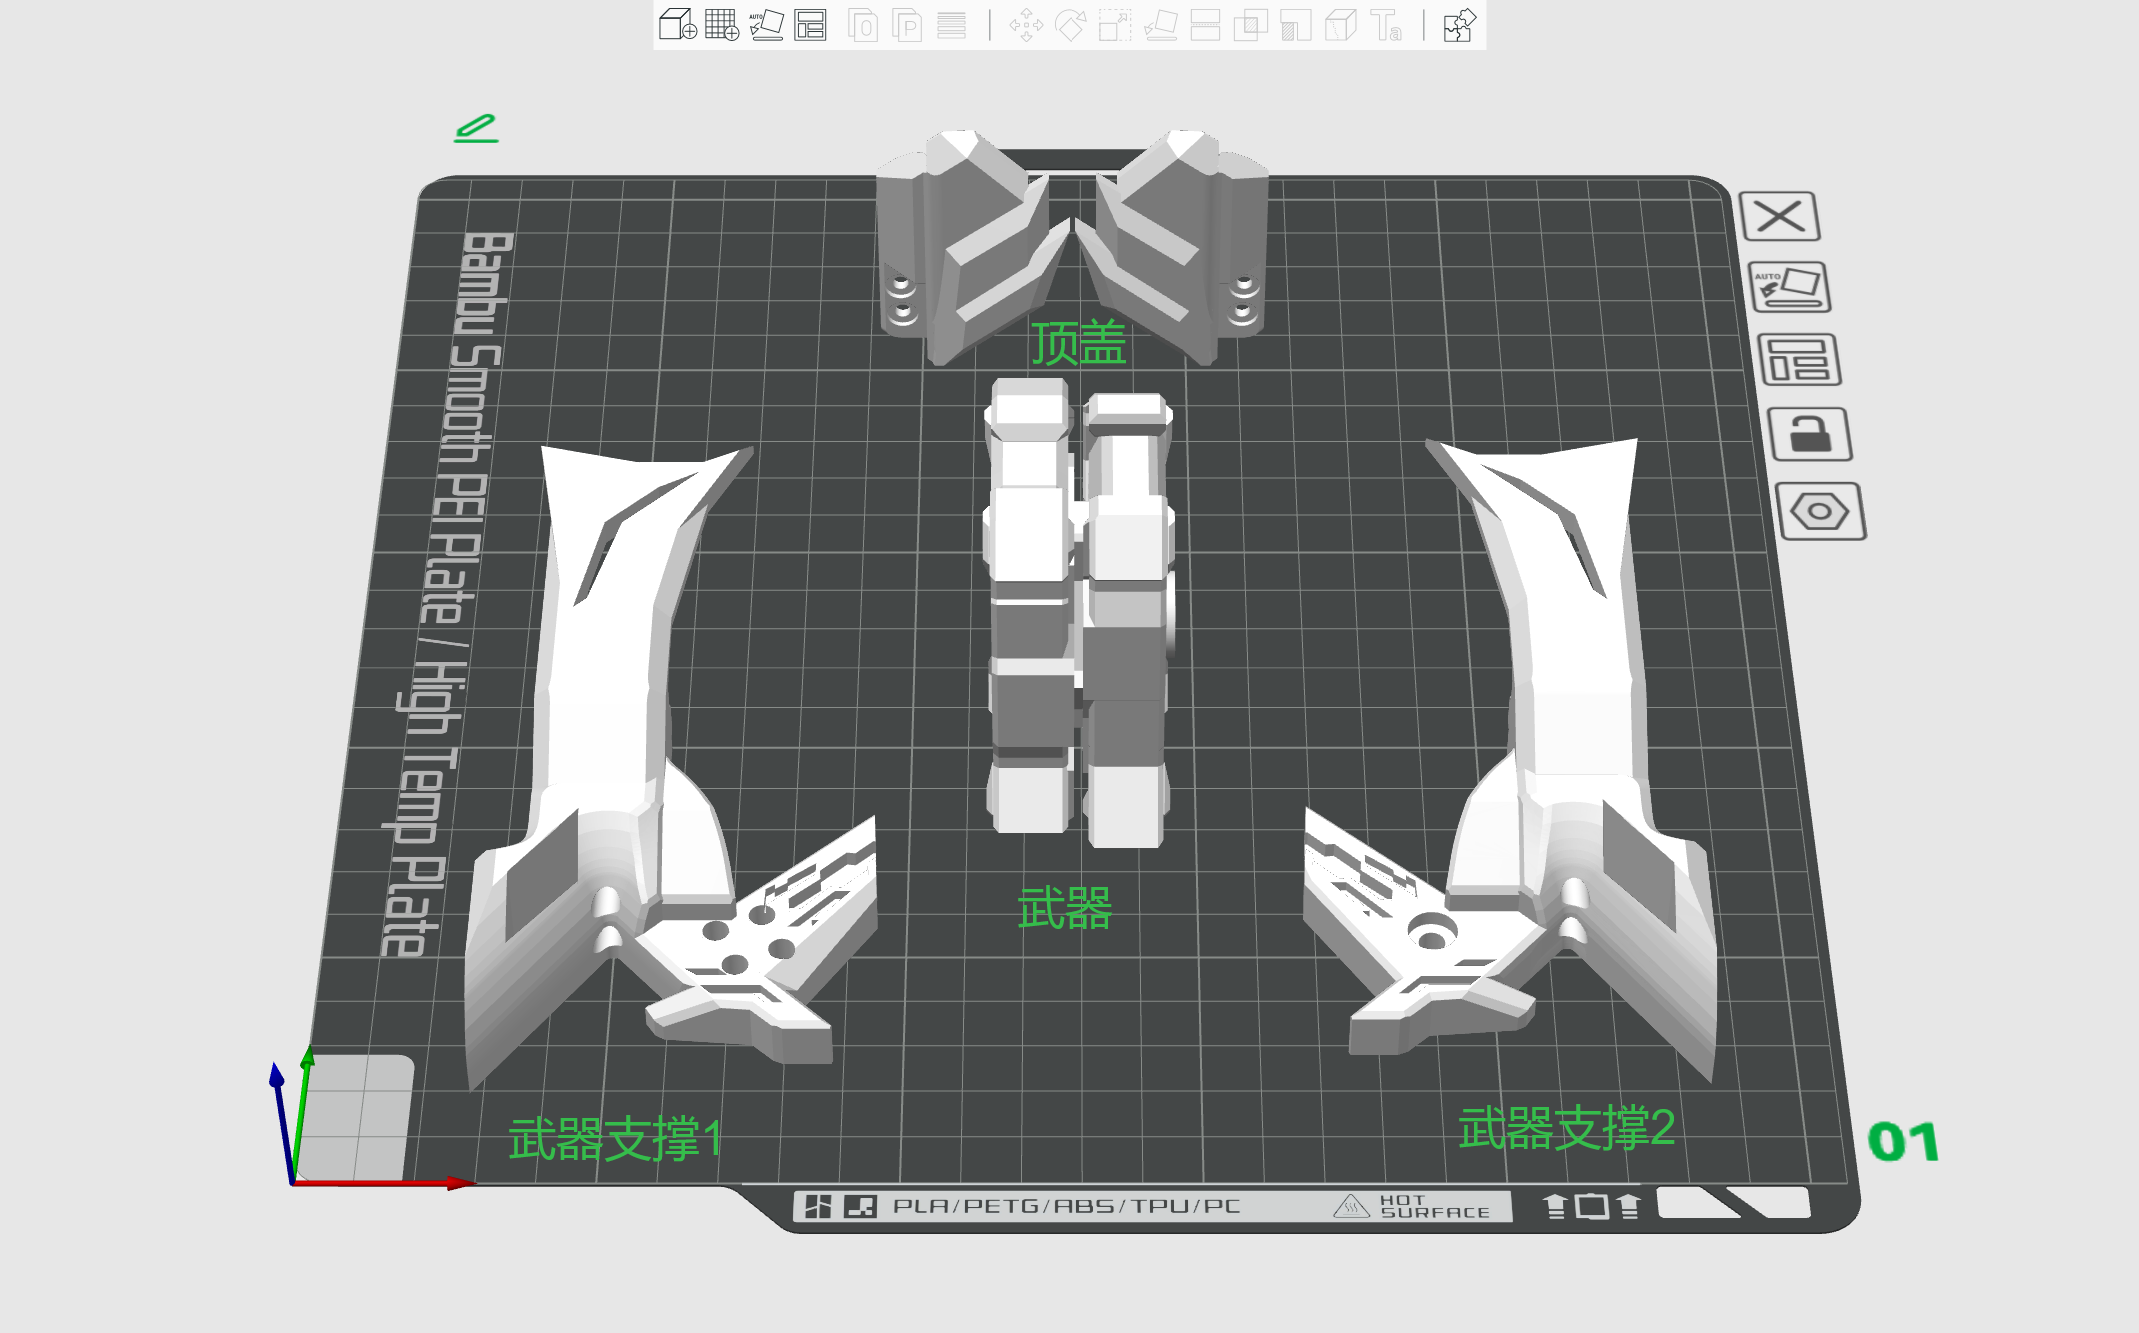2139x1333 pixels.
Task: Toggle the plate lock icon
Action: 1810,435
